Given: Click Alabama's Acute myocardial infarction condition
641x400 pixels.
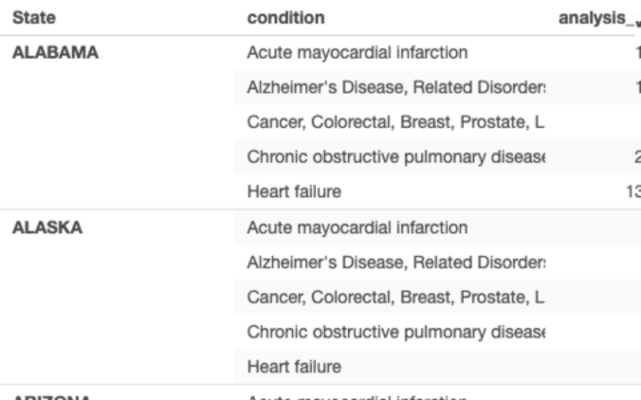Looking at the screenshot, I should point(357,53).
